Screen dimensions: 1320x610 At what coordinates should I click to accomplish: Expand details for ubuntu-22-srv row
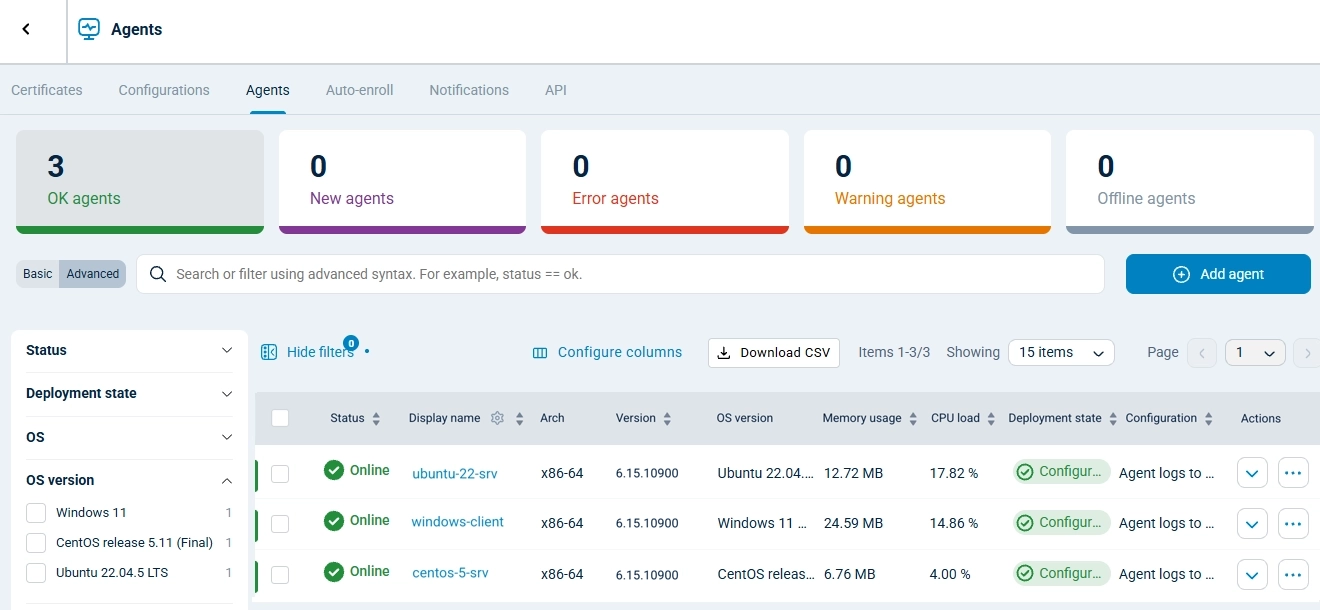[1253, 472]
